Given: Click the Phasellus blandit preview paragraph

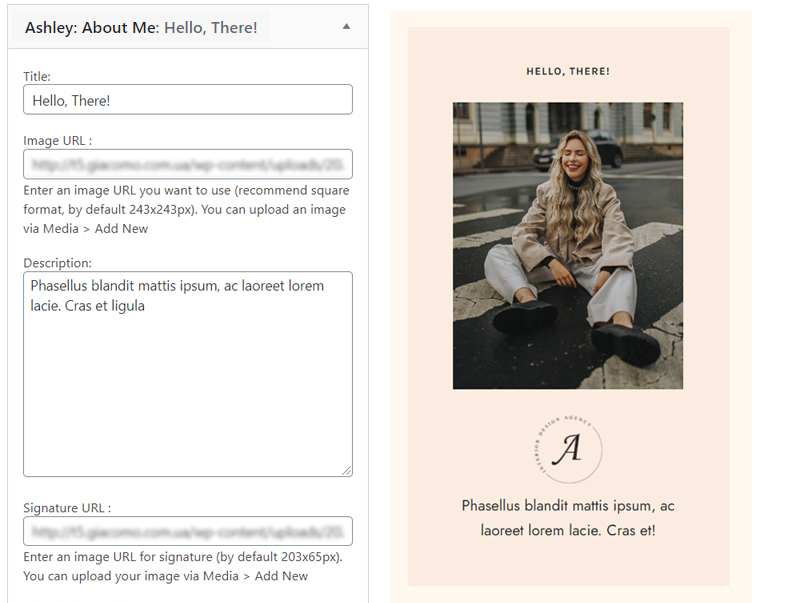Looking at the screenshot, I should tap(567, 518).
